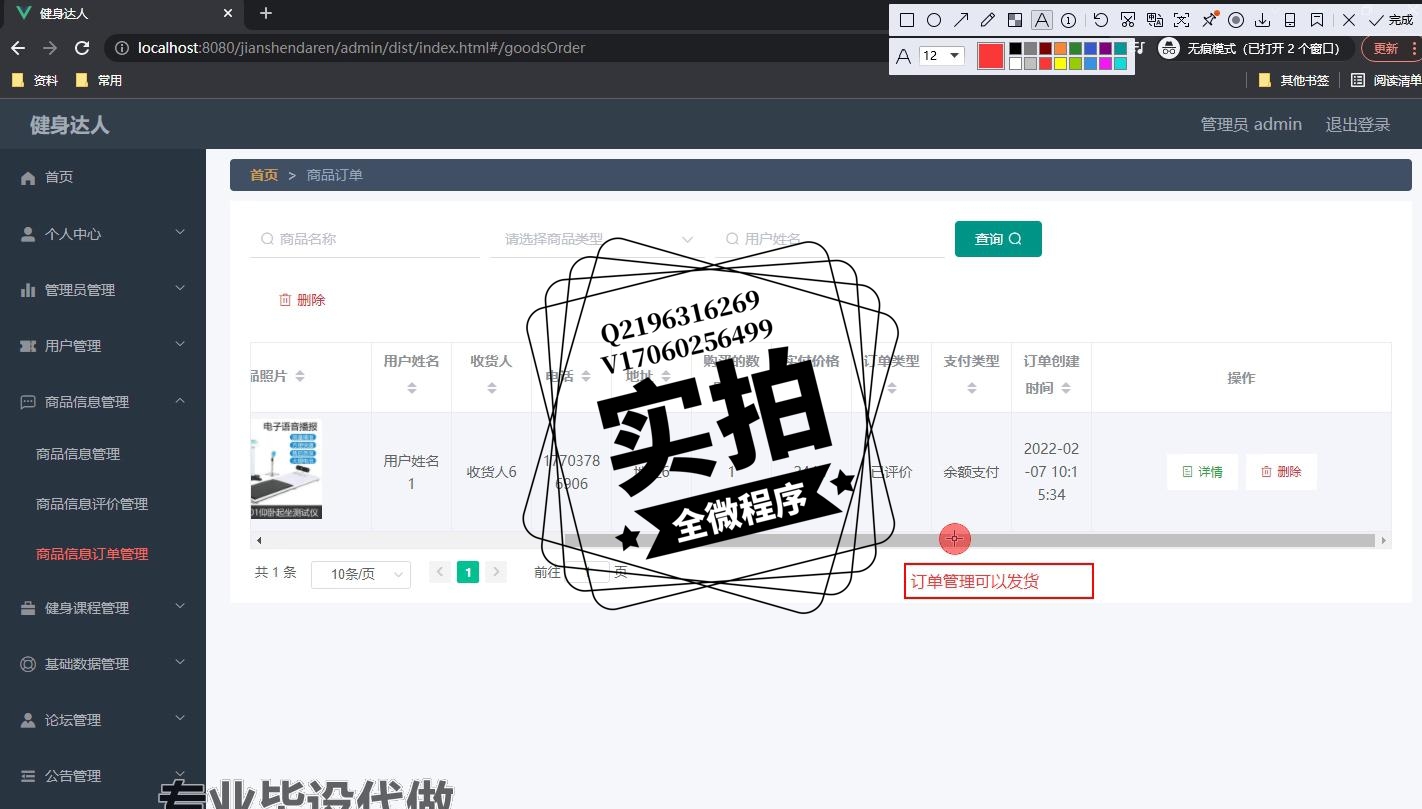Expand the 个人中心 sidebar menu
The image size is (1422, 809).
(103, 233)
